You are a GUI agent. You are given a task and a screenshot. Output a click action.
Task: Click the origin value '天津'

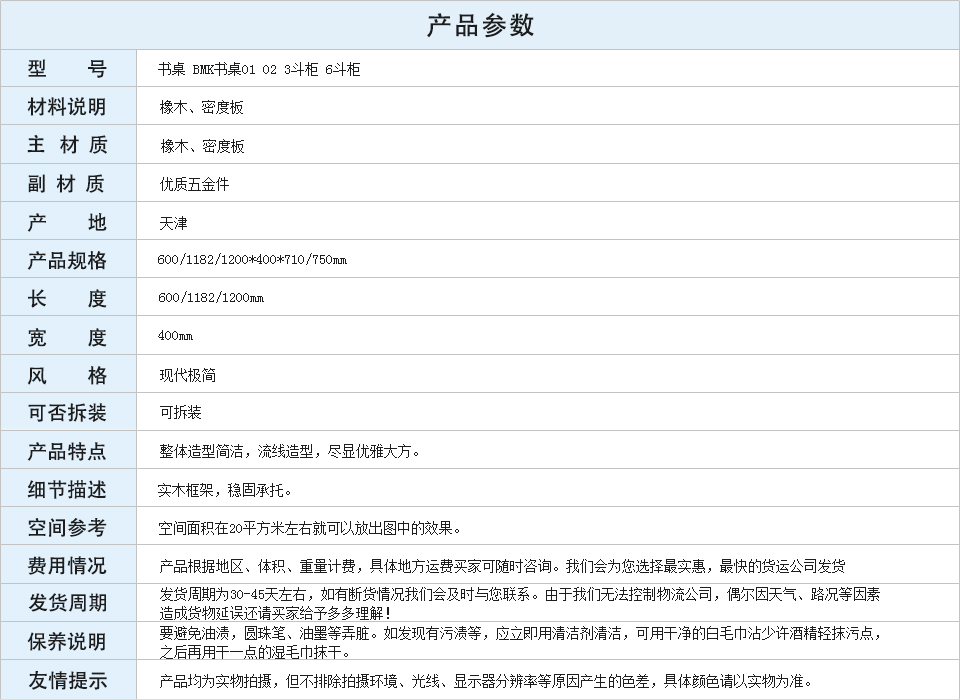[173, 223]
